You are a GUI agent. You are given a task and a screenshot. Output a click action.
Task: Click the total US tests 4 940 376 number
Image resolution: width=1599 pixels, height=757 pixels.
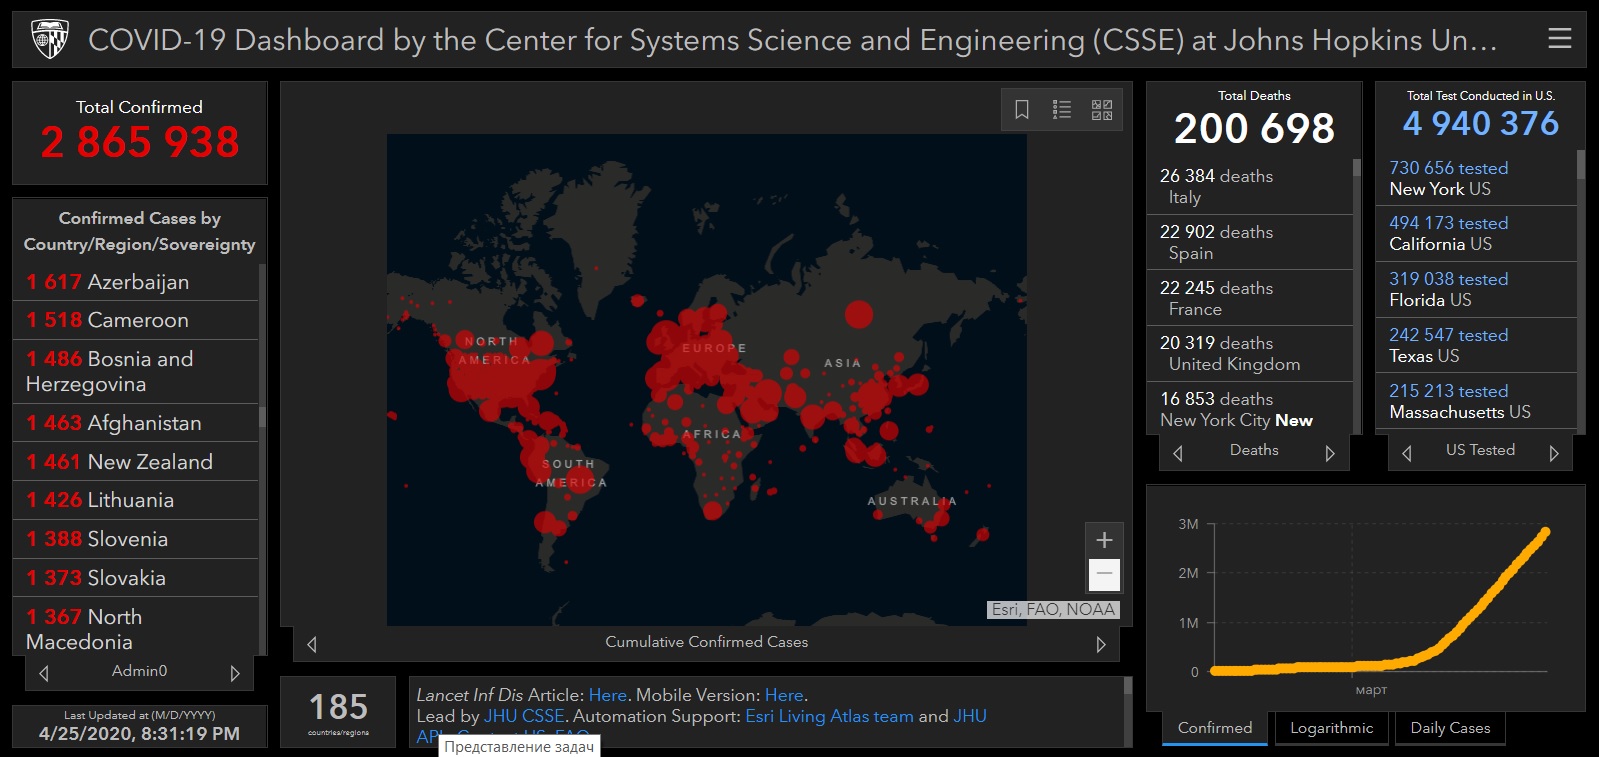(x=1481, y=123)
